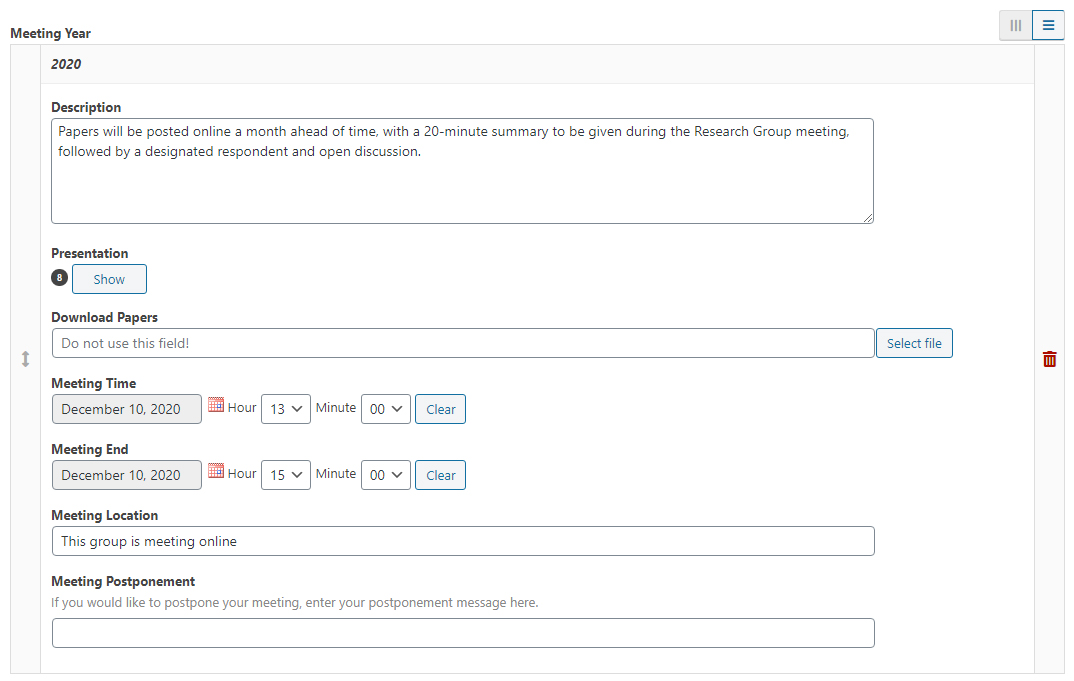Expand the Meeting End Hour dropdown
The width and height of the screenshot is (1074, 681).
(286, 475)
